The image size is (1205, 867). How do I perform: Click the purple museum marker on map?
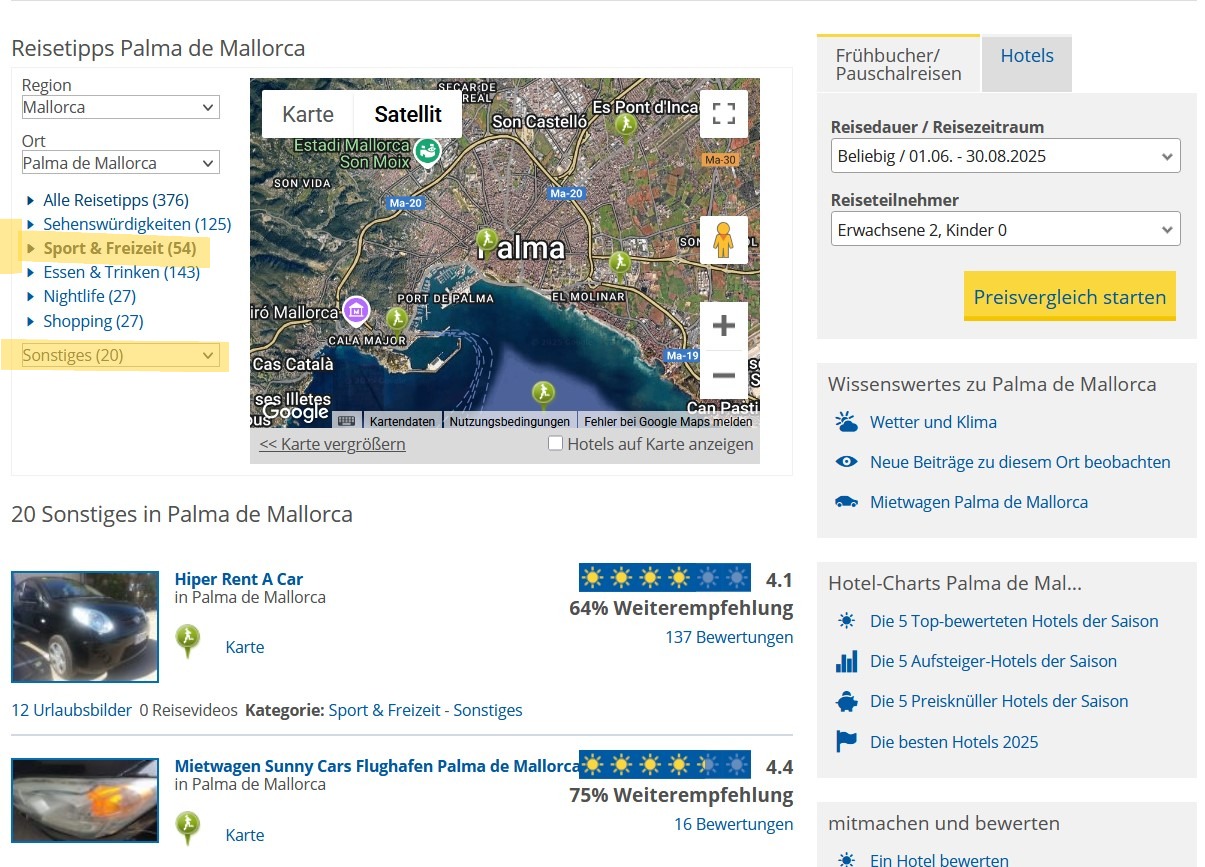tap(356, 309)
